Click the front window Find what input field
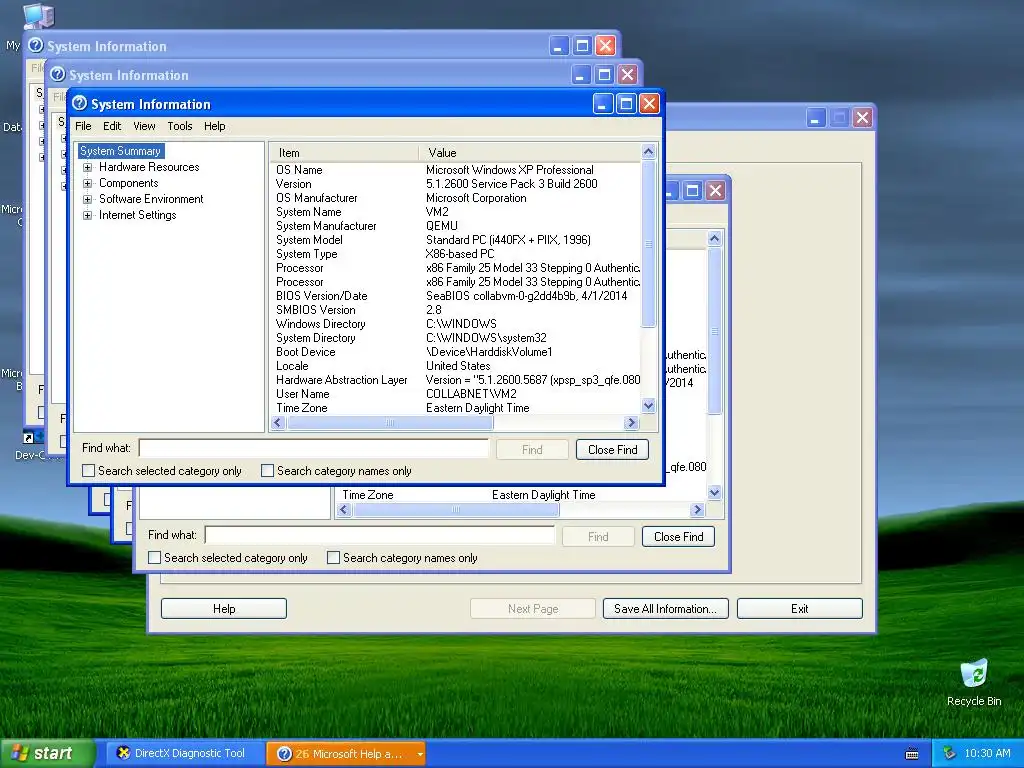The width and height of the screenshot is (1024, 768). coord(313,448)
